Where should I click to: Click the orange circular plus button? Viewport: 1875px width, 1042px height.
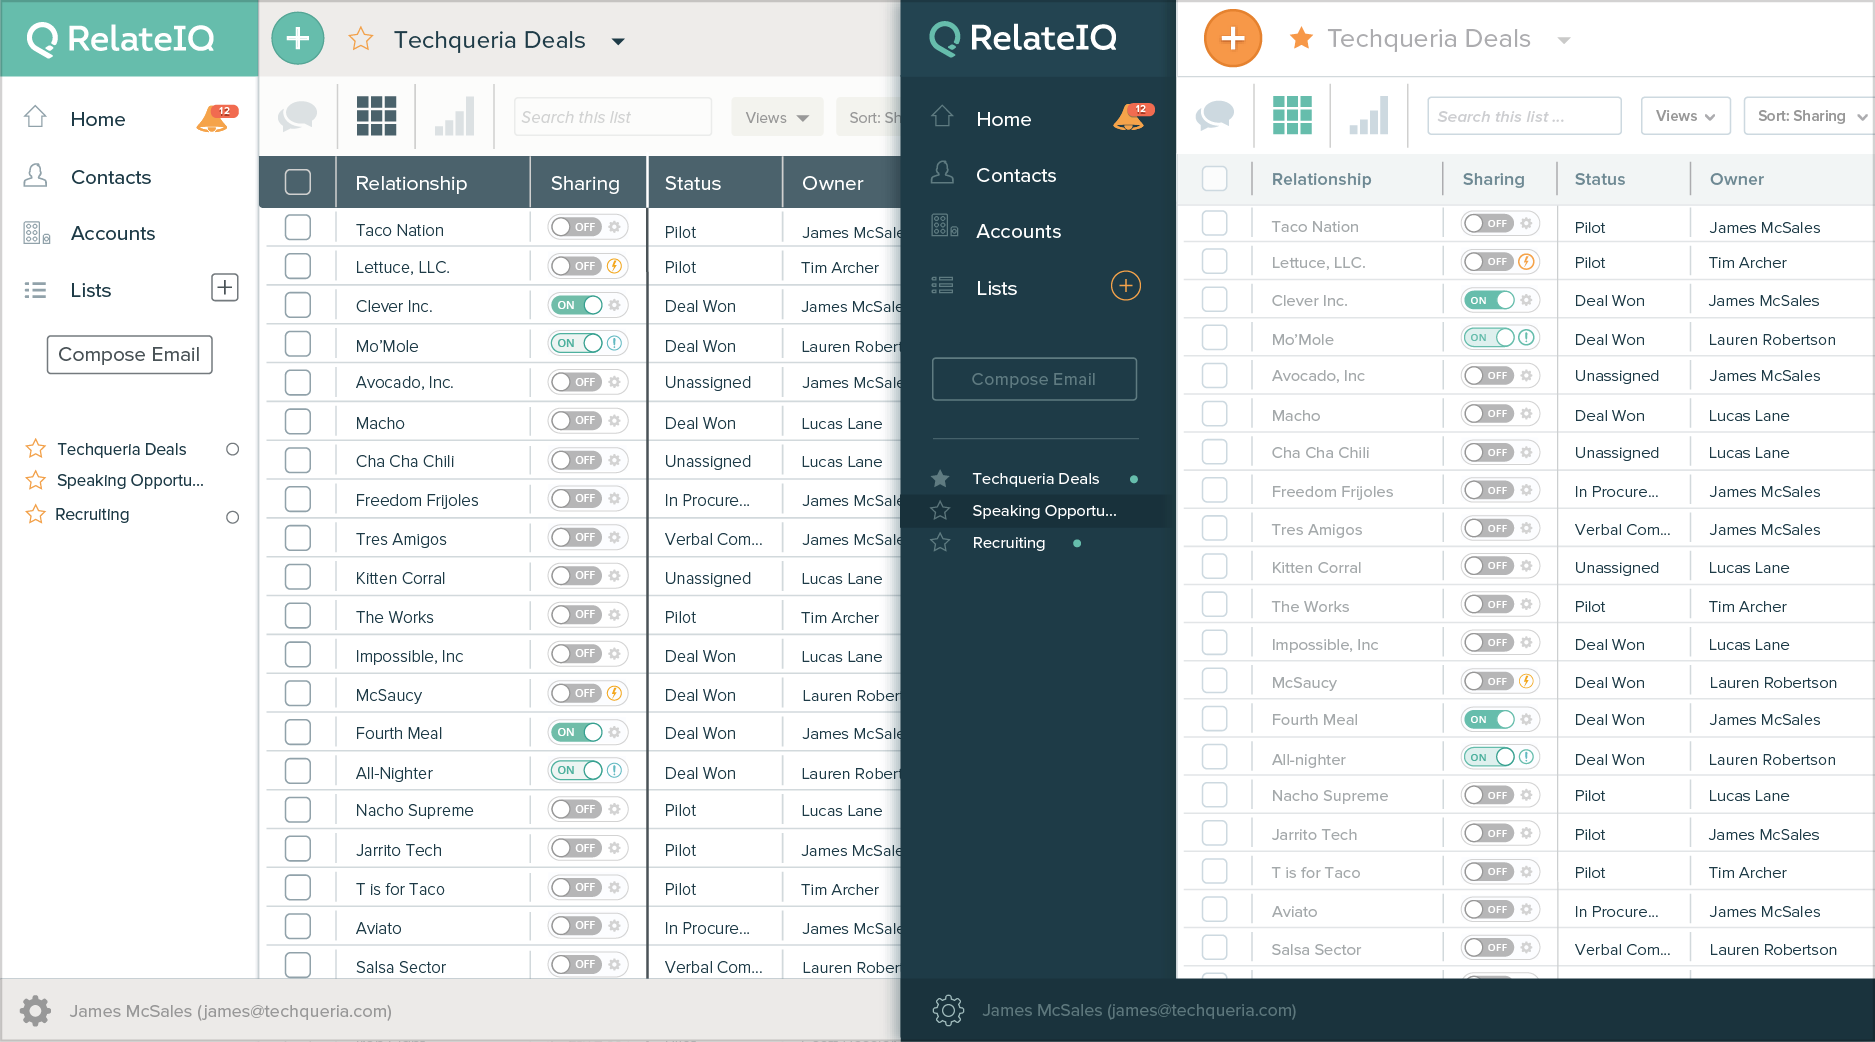pos(1232,39)
